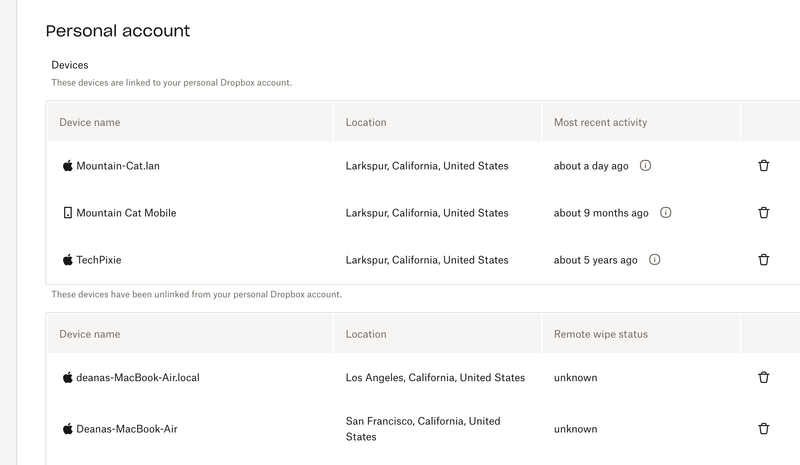Delete the Mountain-Cat.lan device via trash icon
Image resolution: width=800 pixels, height=465 pixels.
(x=764, y=166)
